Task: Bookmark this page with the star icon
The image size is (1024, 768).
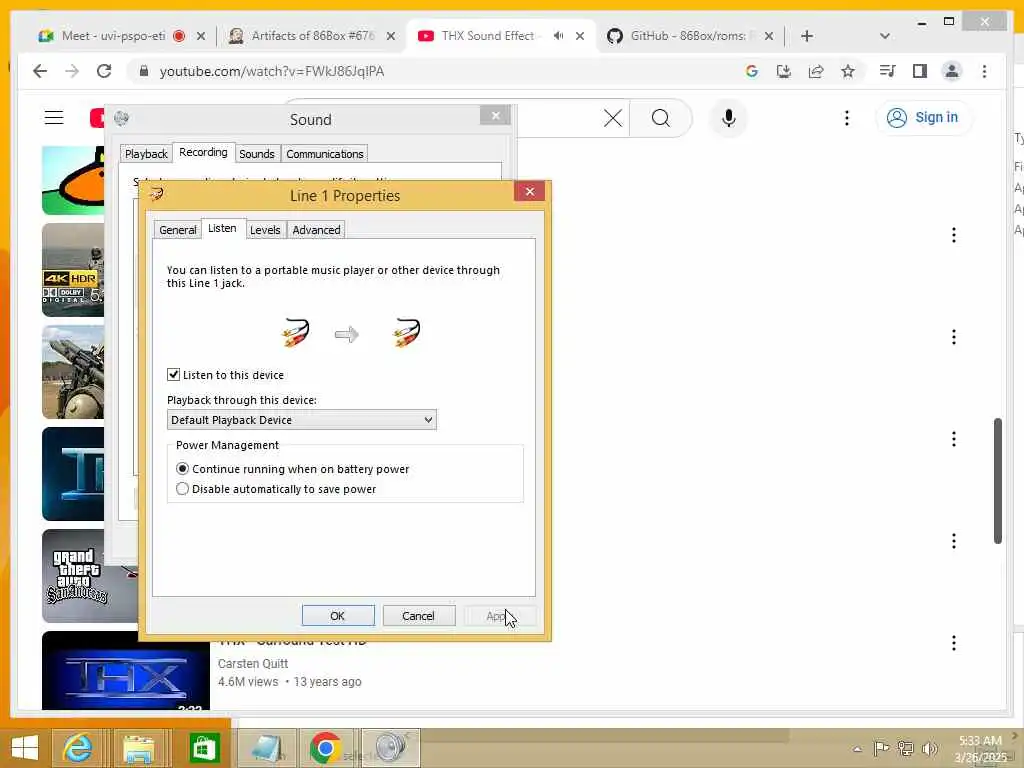Action: click(x=848, y=71)
